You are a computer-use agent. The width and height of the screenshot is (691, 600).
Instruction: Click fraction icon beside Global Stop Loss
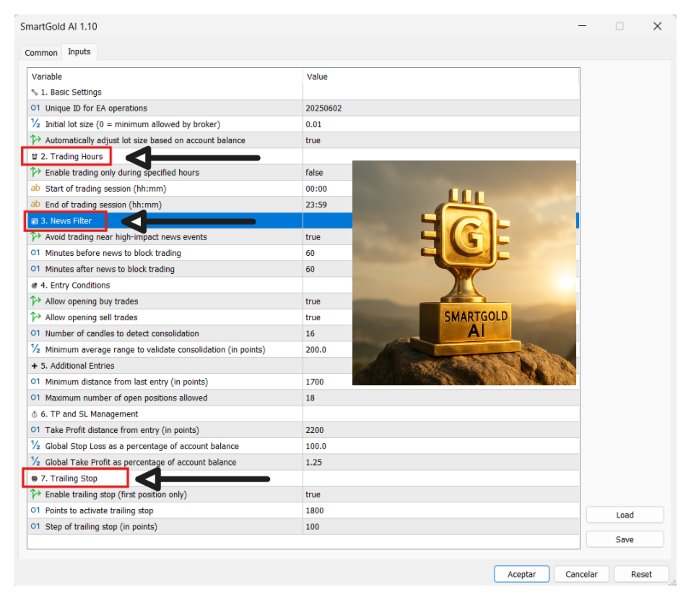pos(35,445)
